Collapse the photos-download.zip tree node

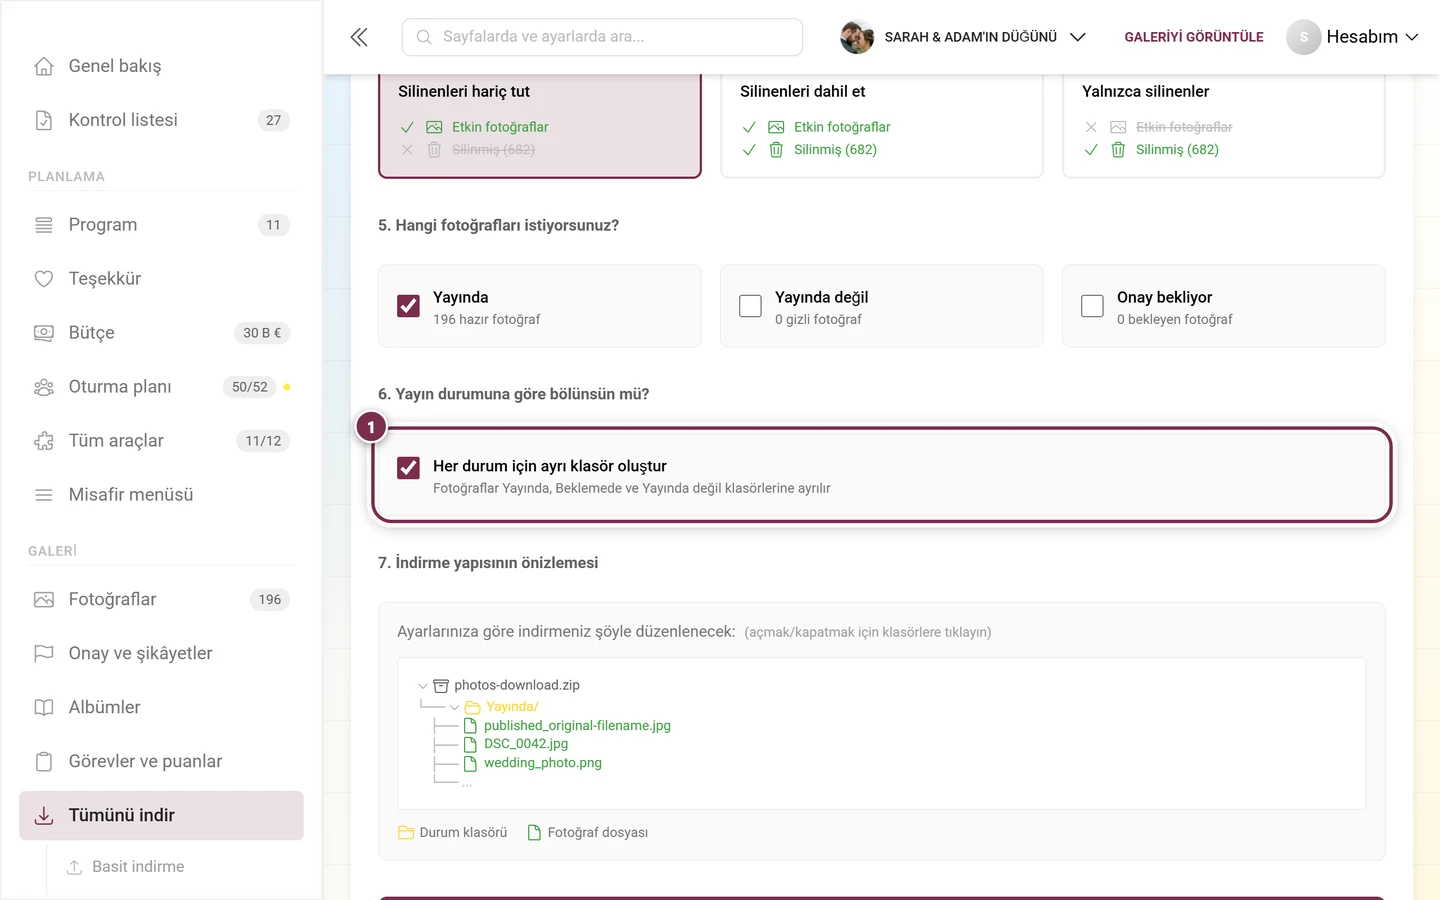tap(423, 686)
